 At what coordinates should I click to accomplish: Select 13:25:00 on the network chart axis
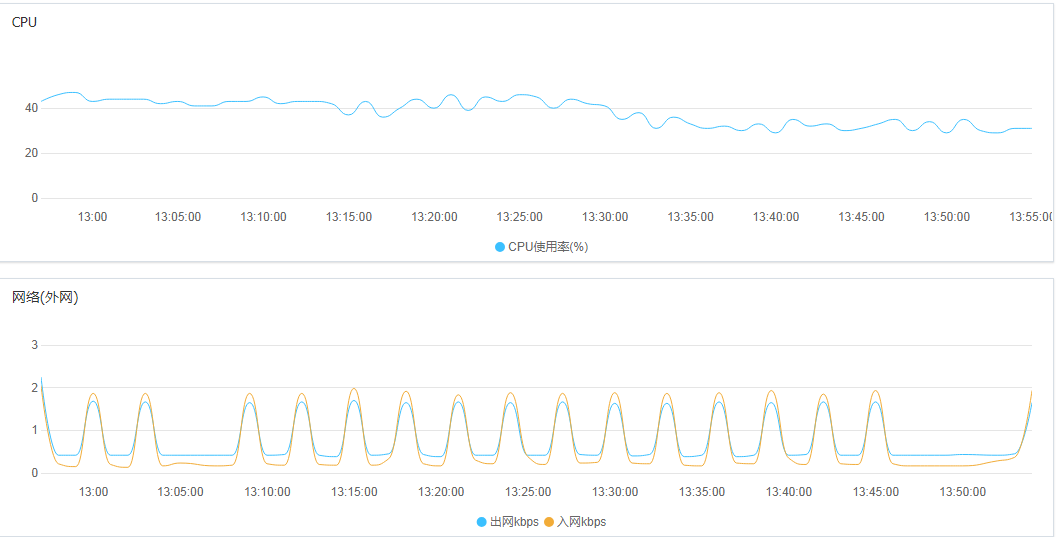(x=528, y=492)
